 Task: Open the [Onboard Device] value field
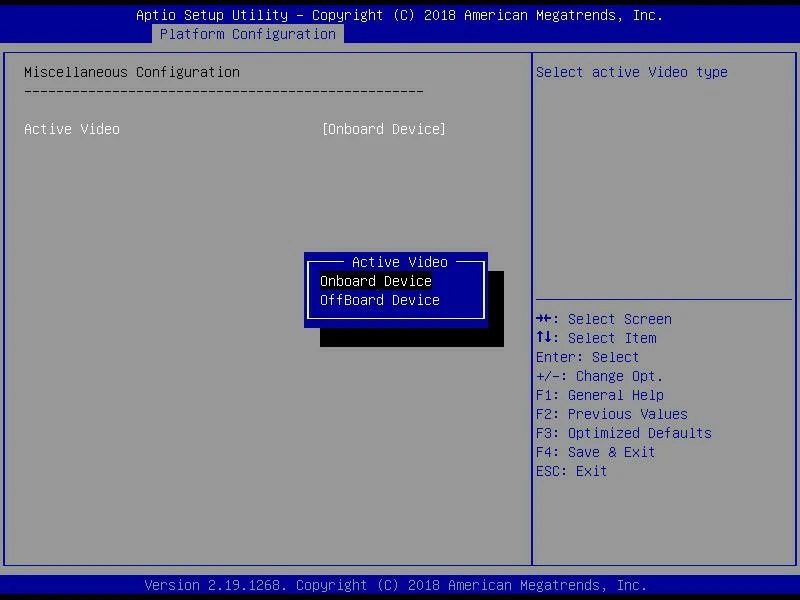(384, 129)
